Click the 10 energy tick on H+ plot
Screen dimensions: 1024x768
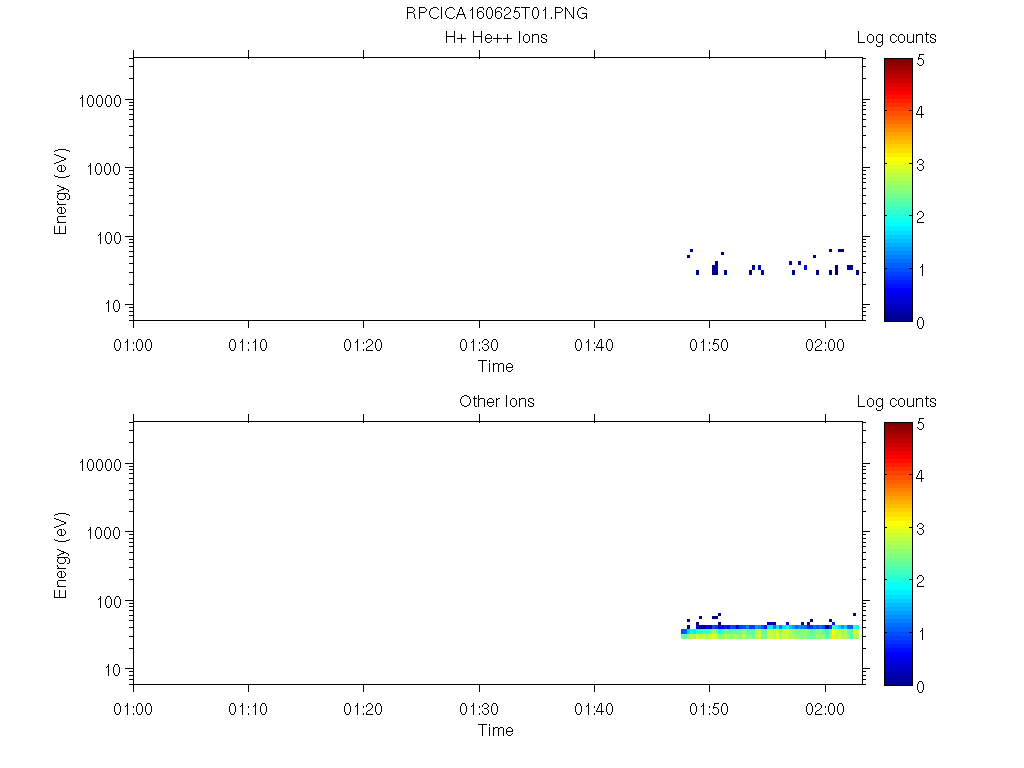[113, 306]
